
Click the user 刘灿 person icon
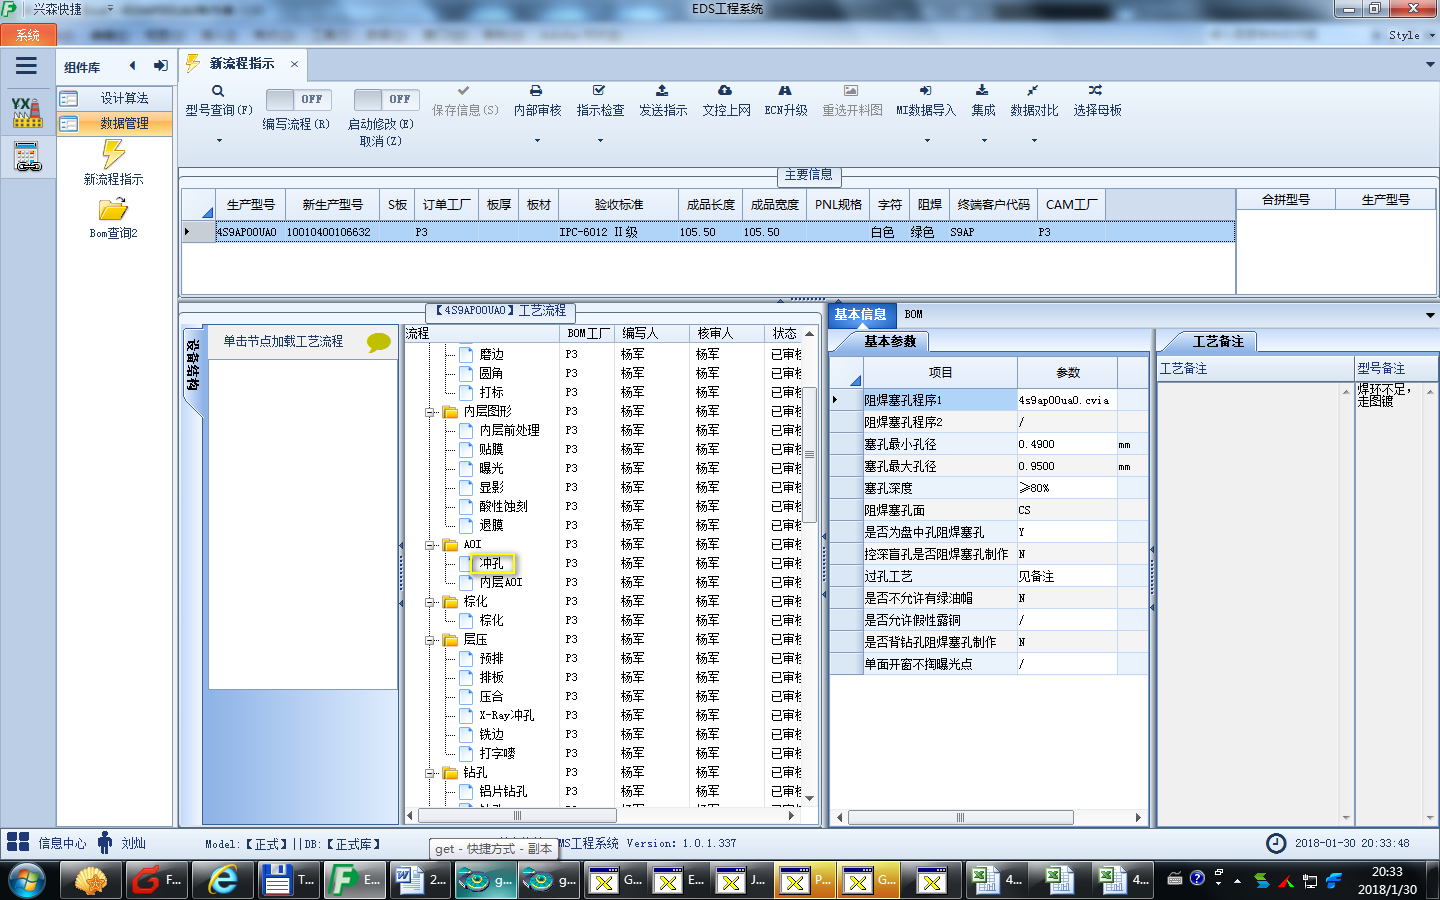coord(105,842)
